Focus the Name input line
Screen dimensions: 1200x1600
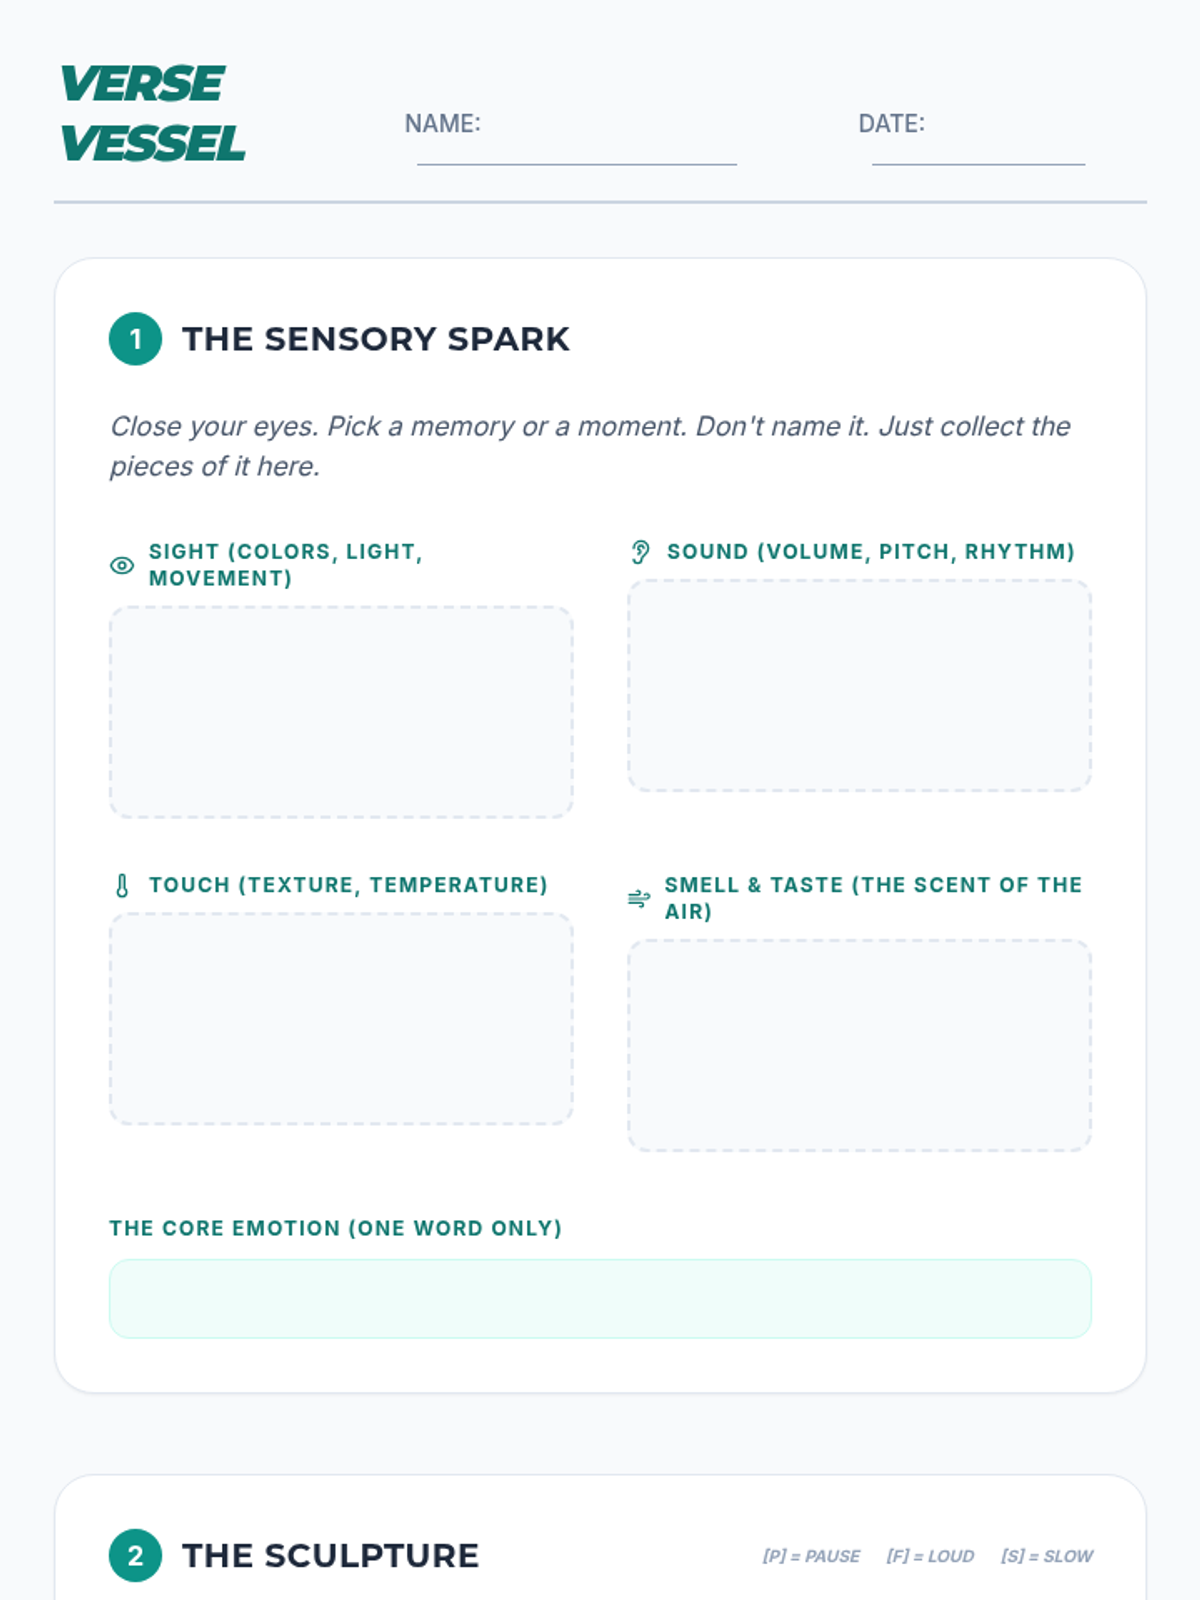coord(577,145)
